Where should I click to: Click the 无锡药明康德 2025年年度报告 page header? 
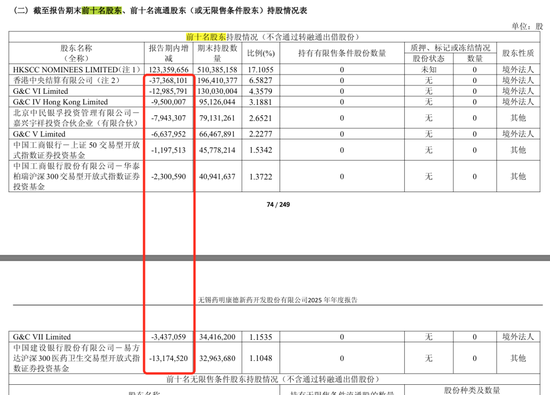pos(277,300)
